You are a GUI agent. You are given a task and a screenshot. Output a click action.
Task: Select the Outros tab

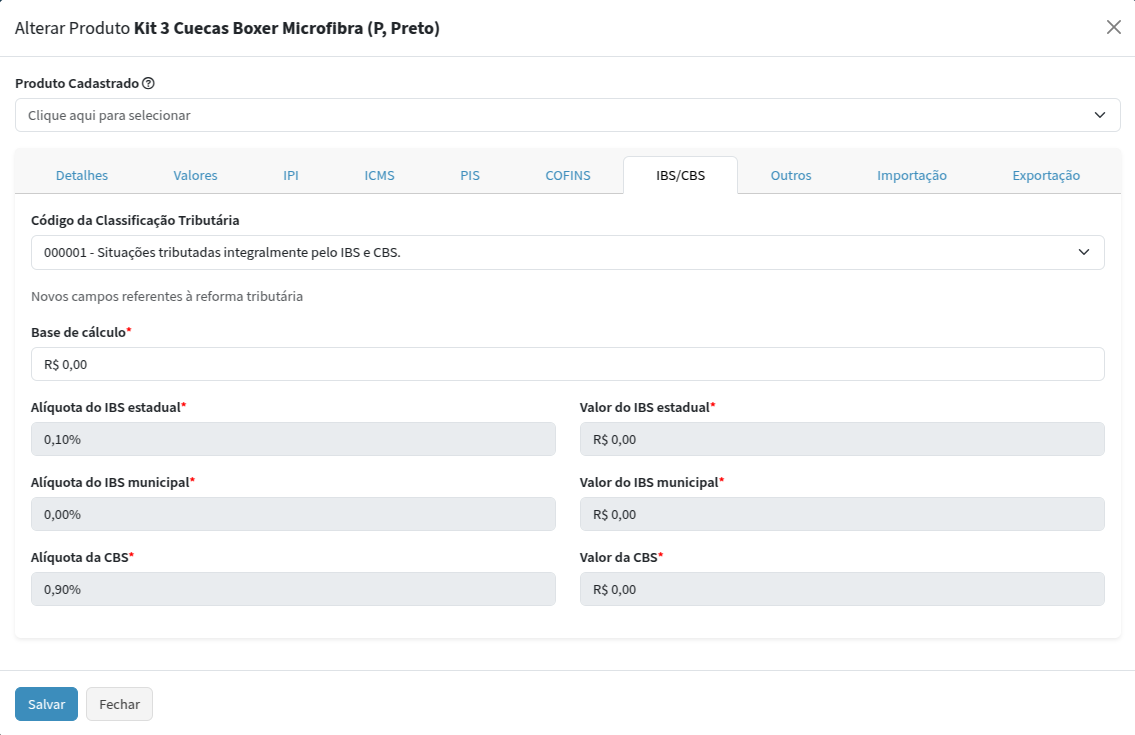point(791,175)
